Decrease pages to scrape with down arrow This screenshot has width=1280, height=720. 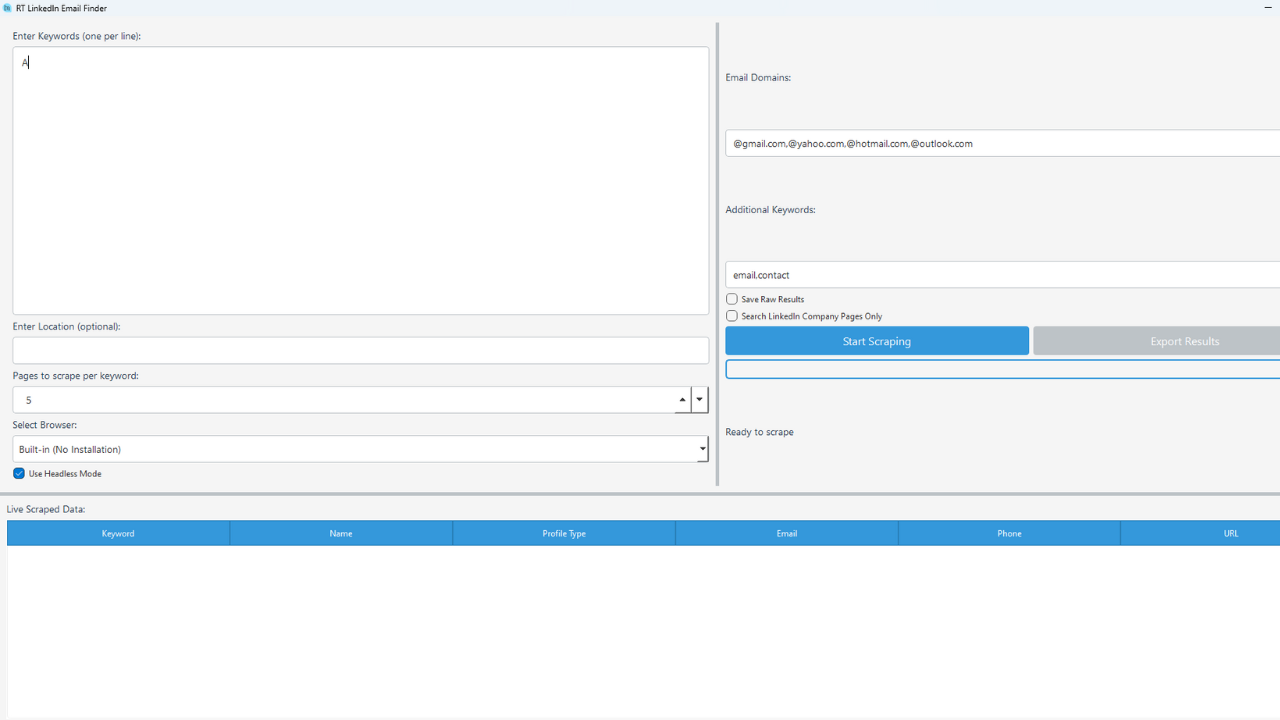[699, 404]
